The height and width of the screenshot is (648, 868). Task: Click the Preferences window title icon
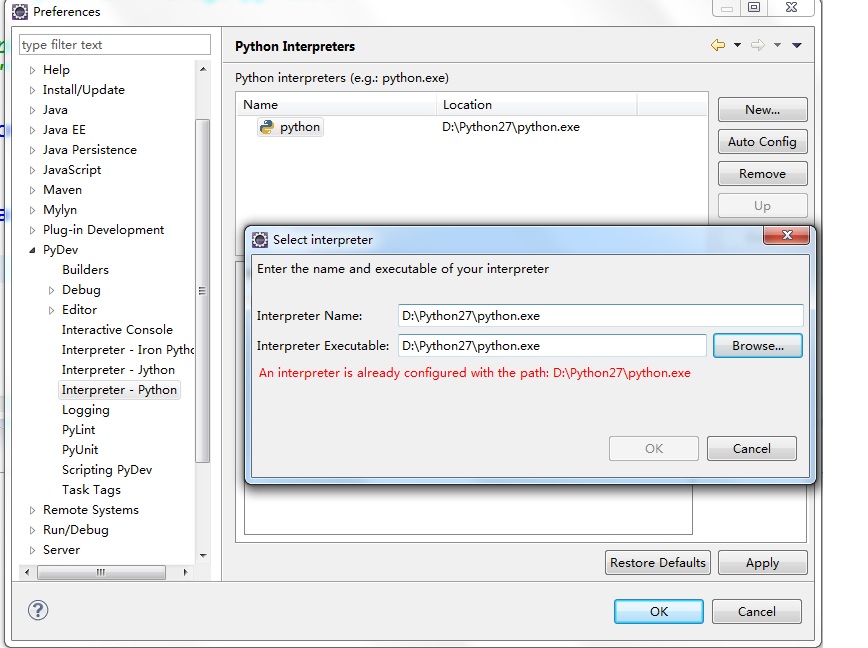click(20, 12)
